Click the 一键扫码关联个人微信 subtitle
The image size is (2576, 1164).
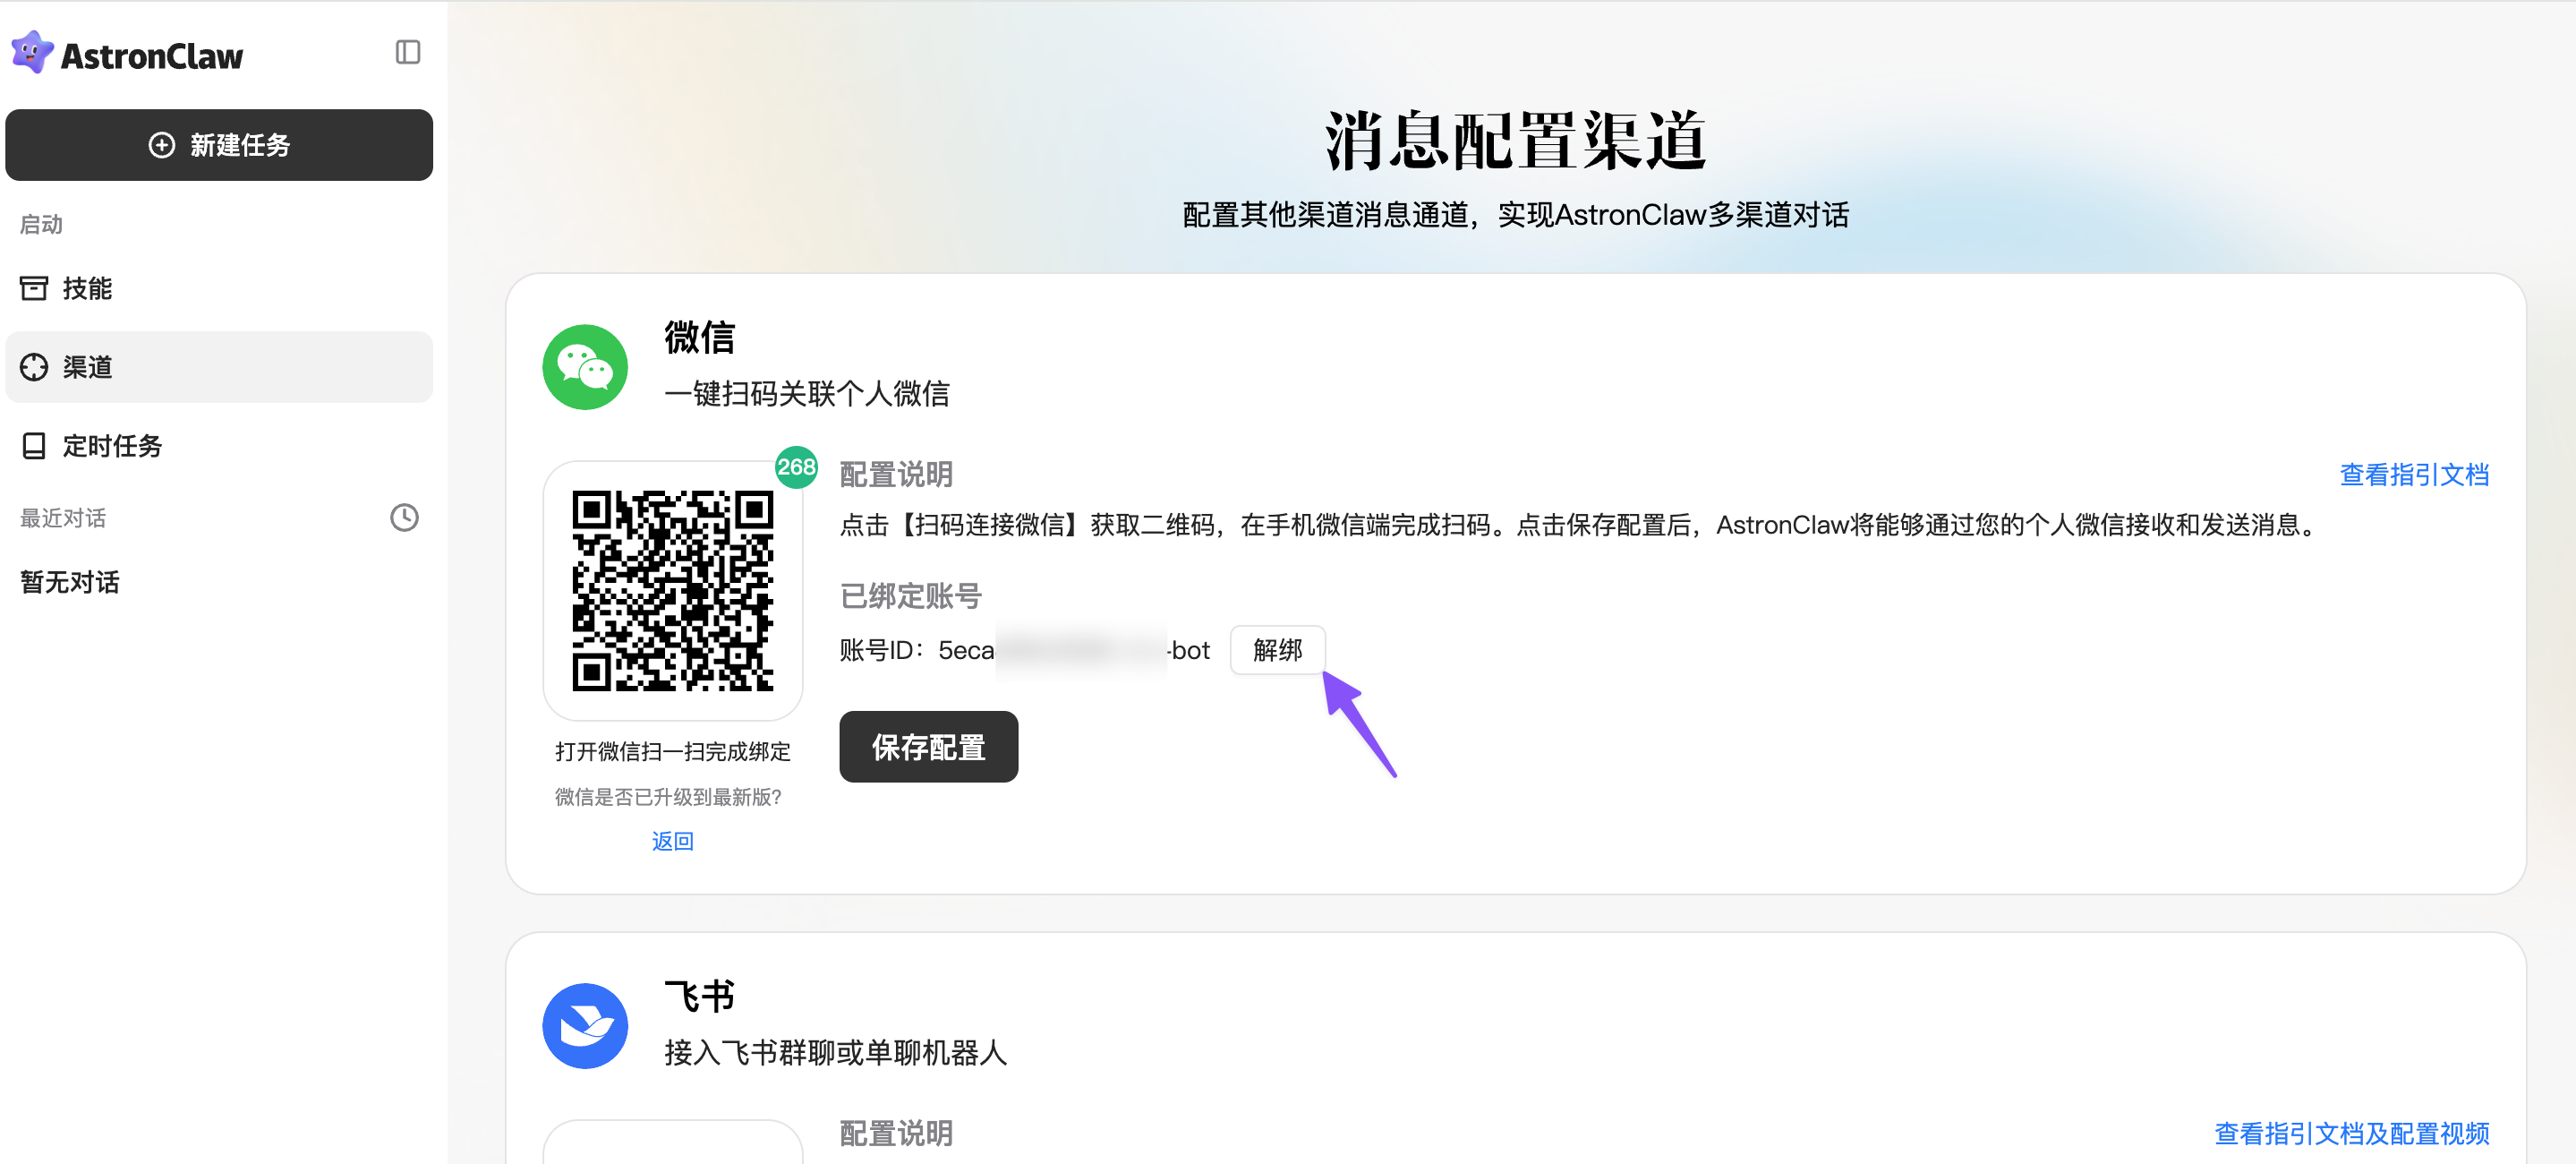click(806, 393)
